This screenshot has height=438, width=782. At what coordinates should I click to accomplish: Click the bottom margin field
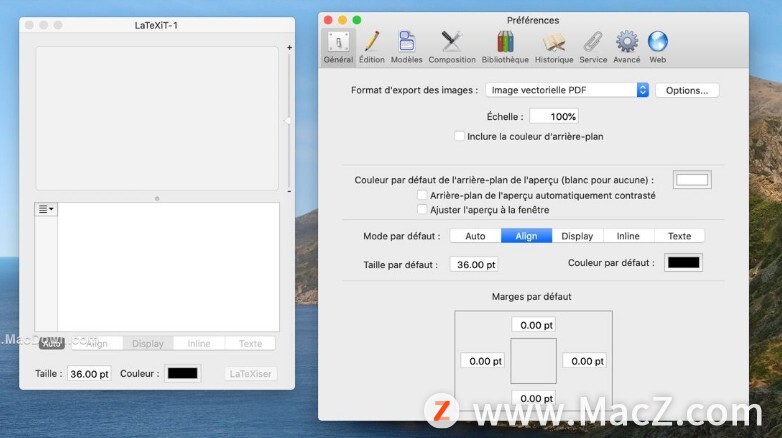(534, 398)
